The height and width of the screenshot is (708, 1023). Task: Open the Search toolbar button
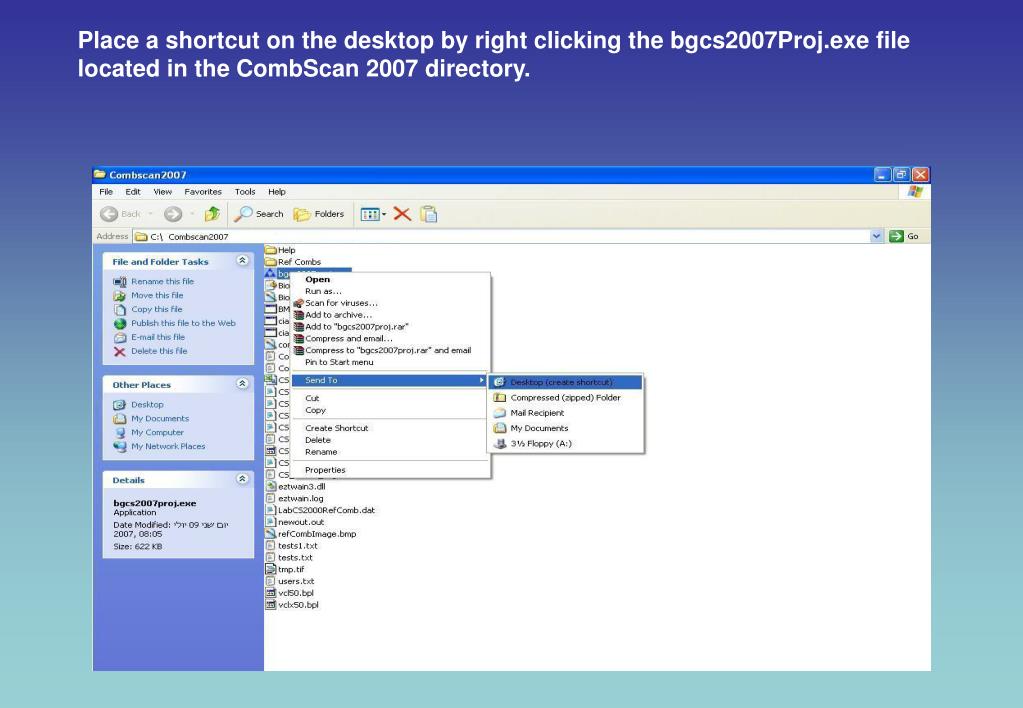tap(259, 214)
